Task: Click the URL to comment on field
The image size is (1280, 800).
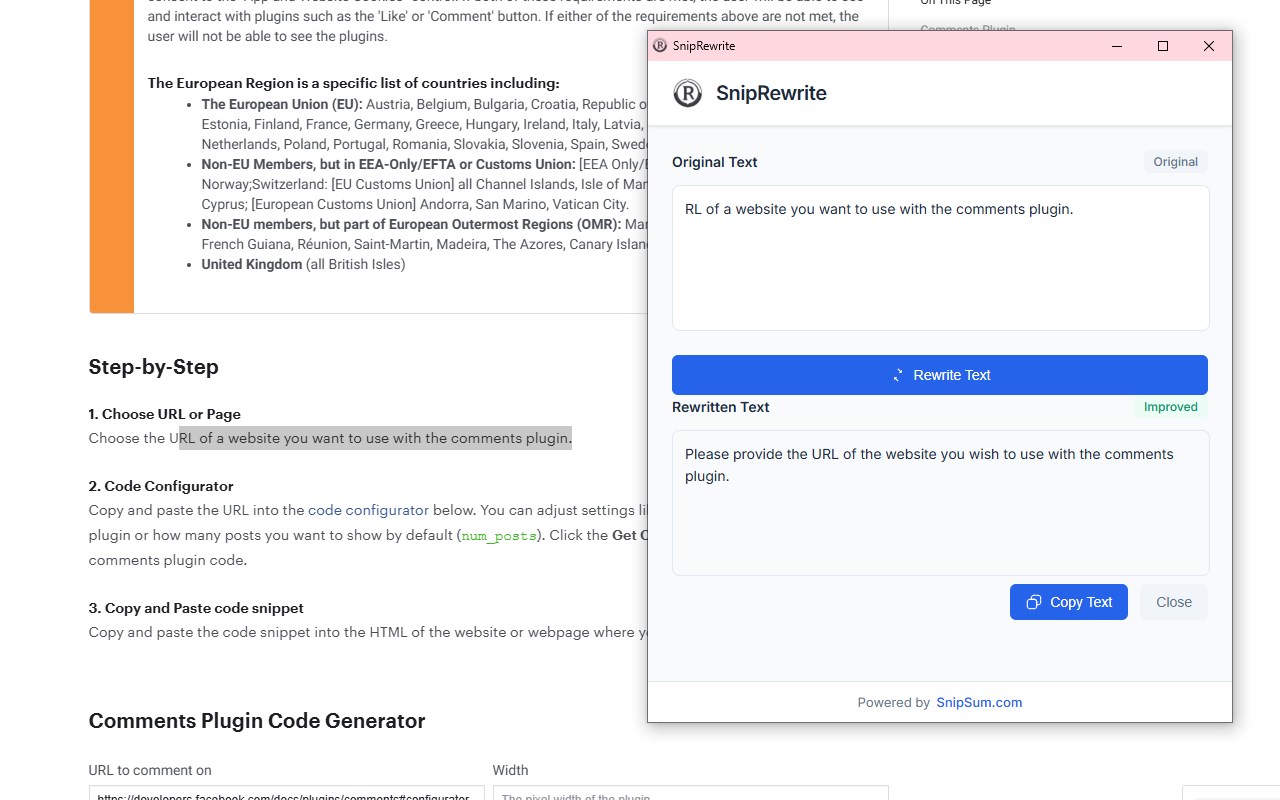Action: coord(287,793)
